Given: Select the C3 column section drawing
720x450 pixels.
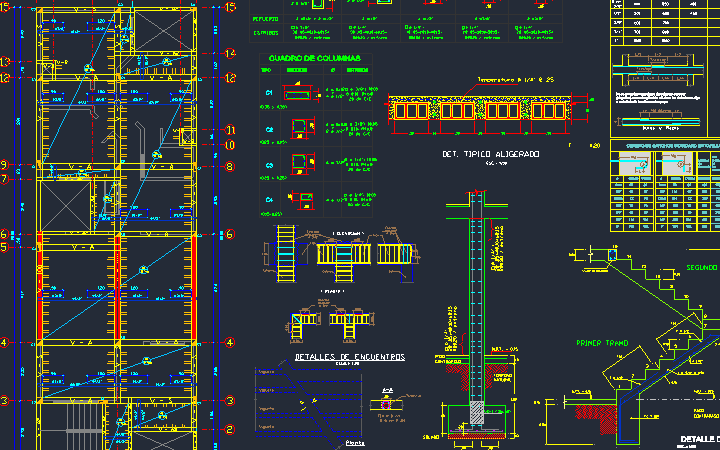Looking at the screenshot, I should [302, 164].
